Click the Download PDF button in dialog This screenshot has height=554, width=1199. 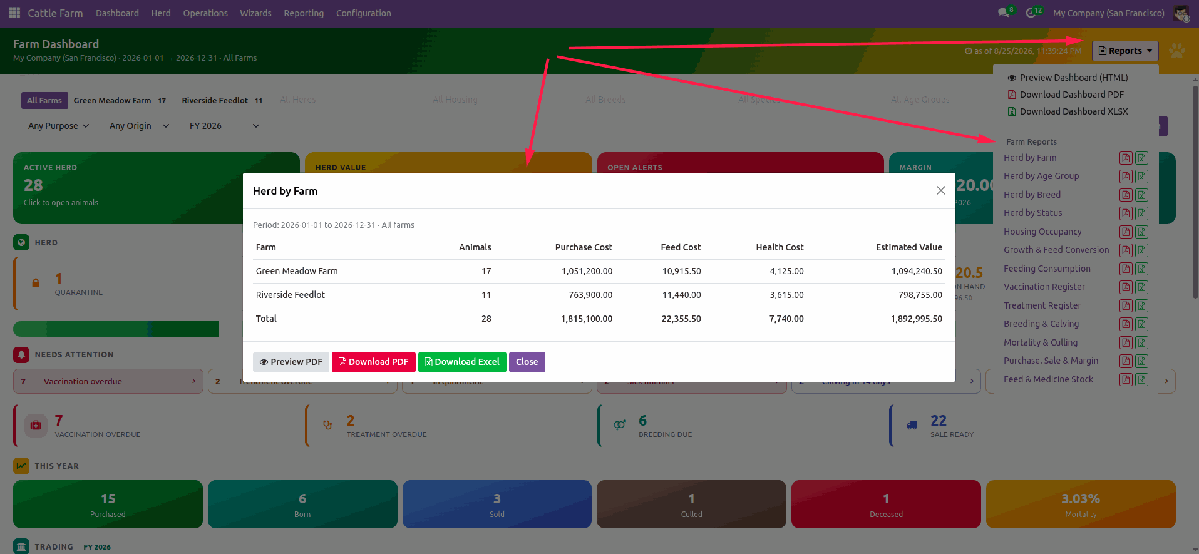[374, 362]
